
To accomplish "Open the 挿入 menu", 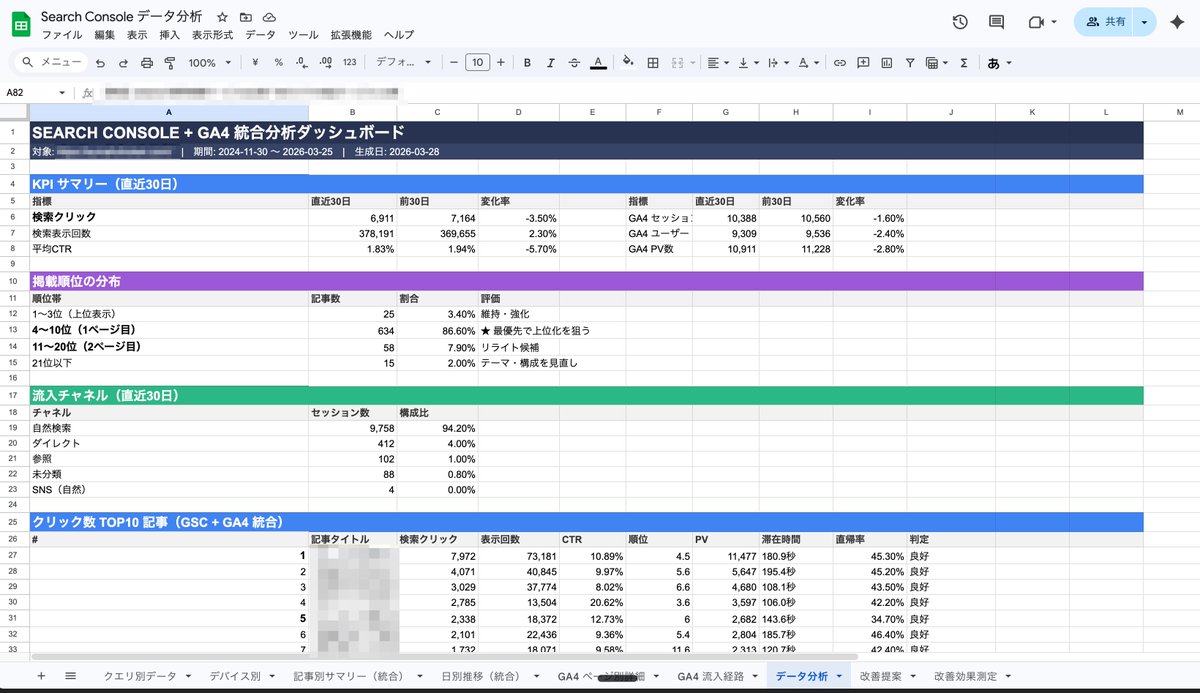I will point(170,34).
